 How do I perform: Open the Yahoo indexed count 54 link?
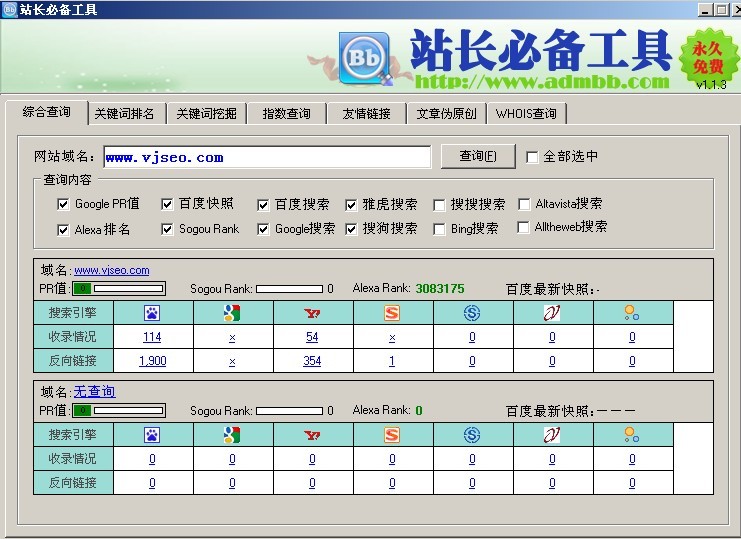(312, 337)
